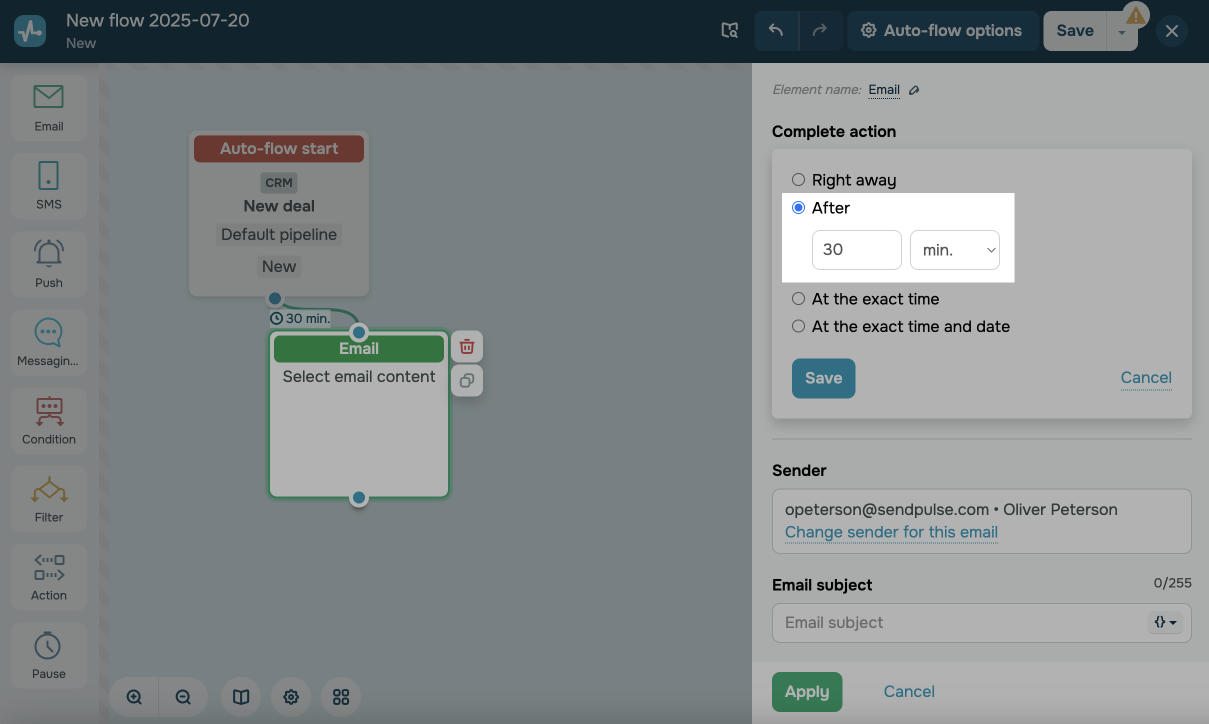1209x724 pixels.
Task: Expand the Save button dropdown arrow
Action: coord(1122,32)
